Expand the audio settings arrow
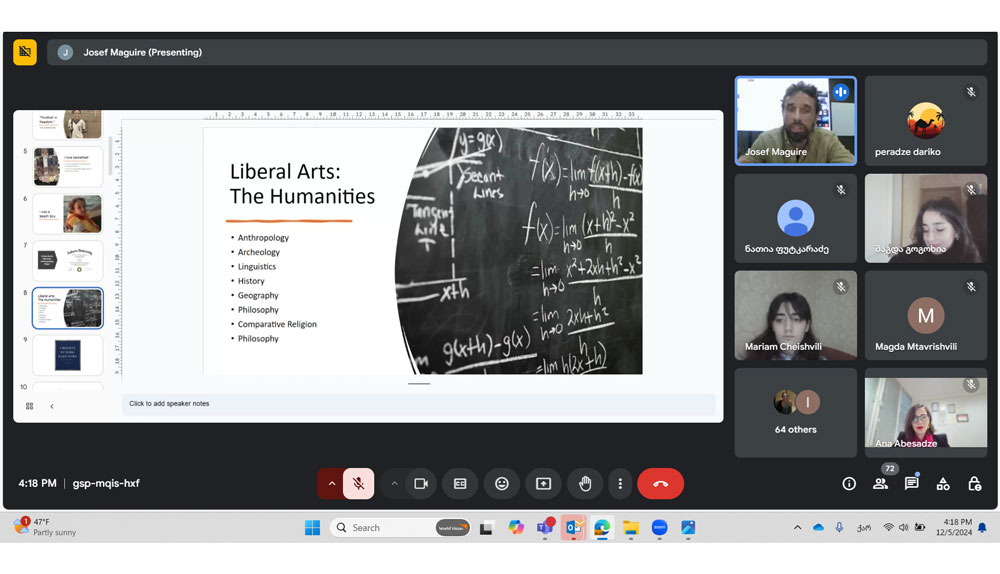 [x=331, y=484]
